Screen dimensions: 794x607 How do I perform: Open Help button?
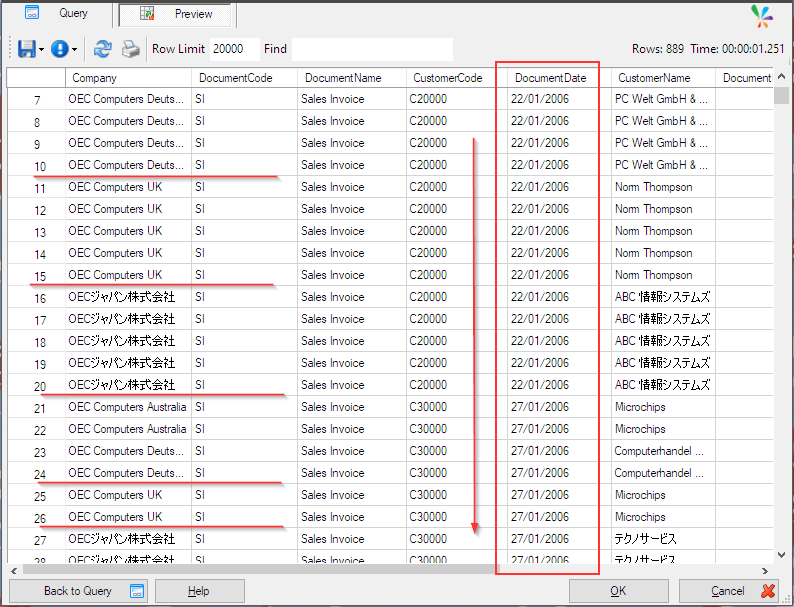pyautogui.click(x=200, y=591)
